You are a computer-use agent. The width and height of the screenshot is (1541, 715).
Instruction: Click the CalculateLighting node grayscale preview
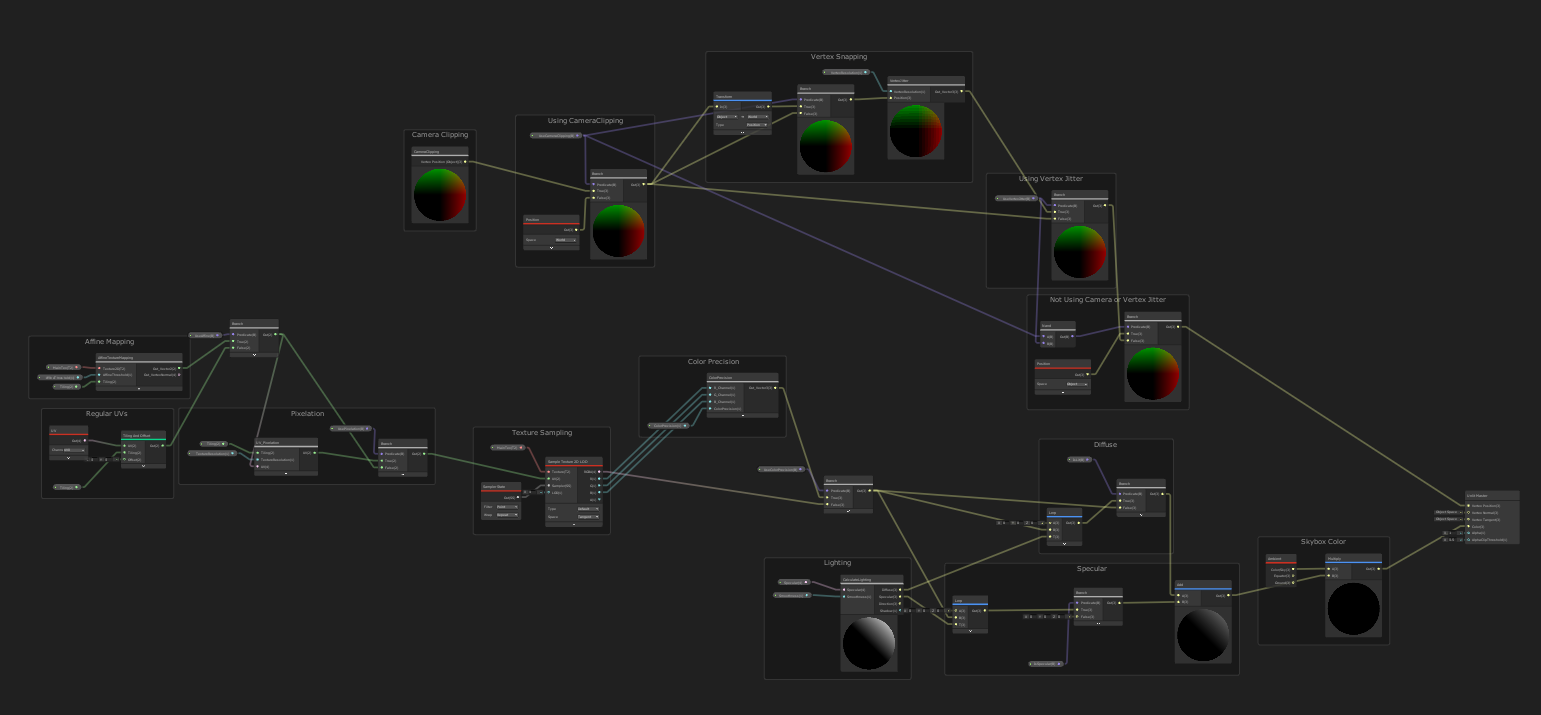[x=869, y=643]
